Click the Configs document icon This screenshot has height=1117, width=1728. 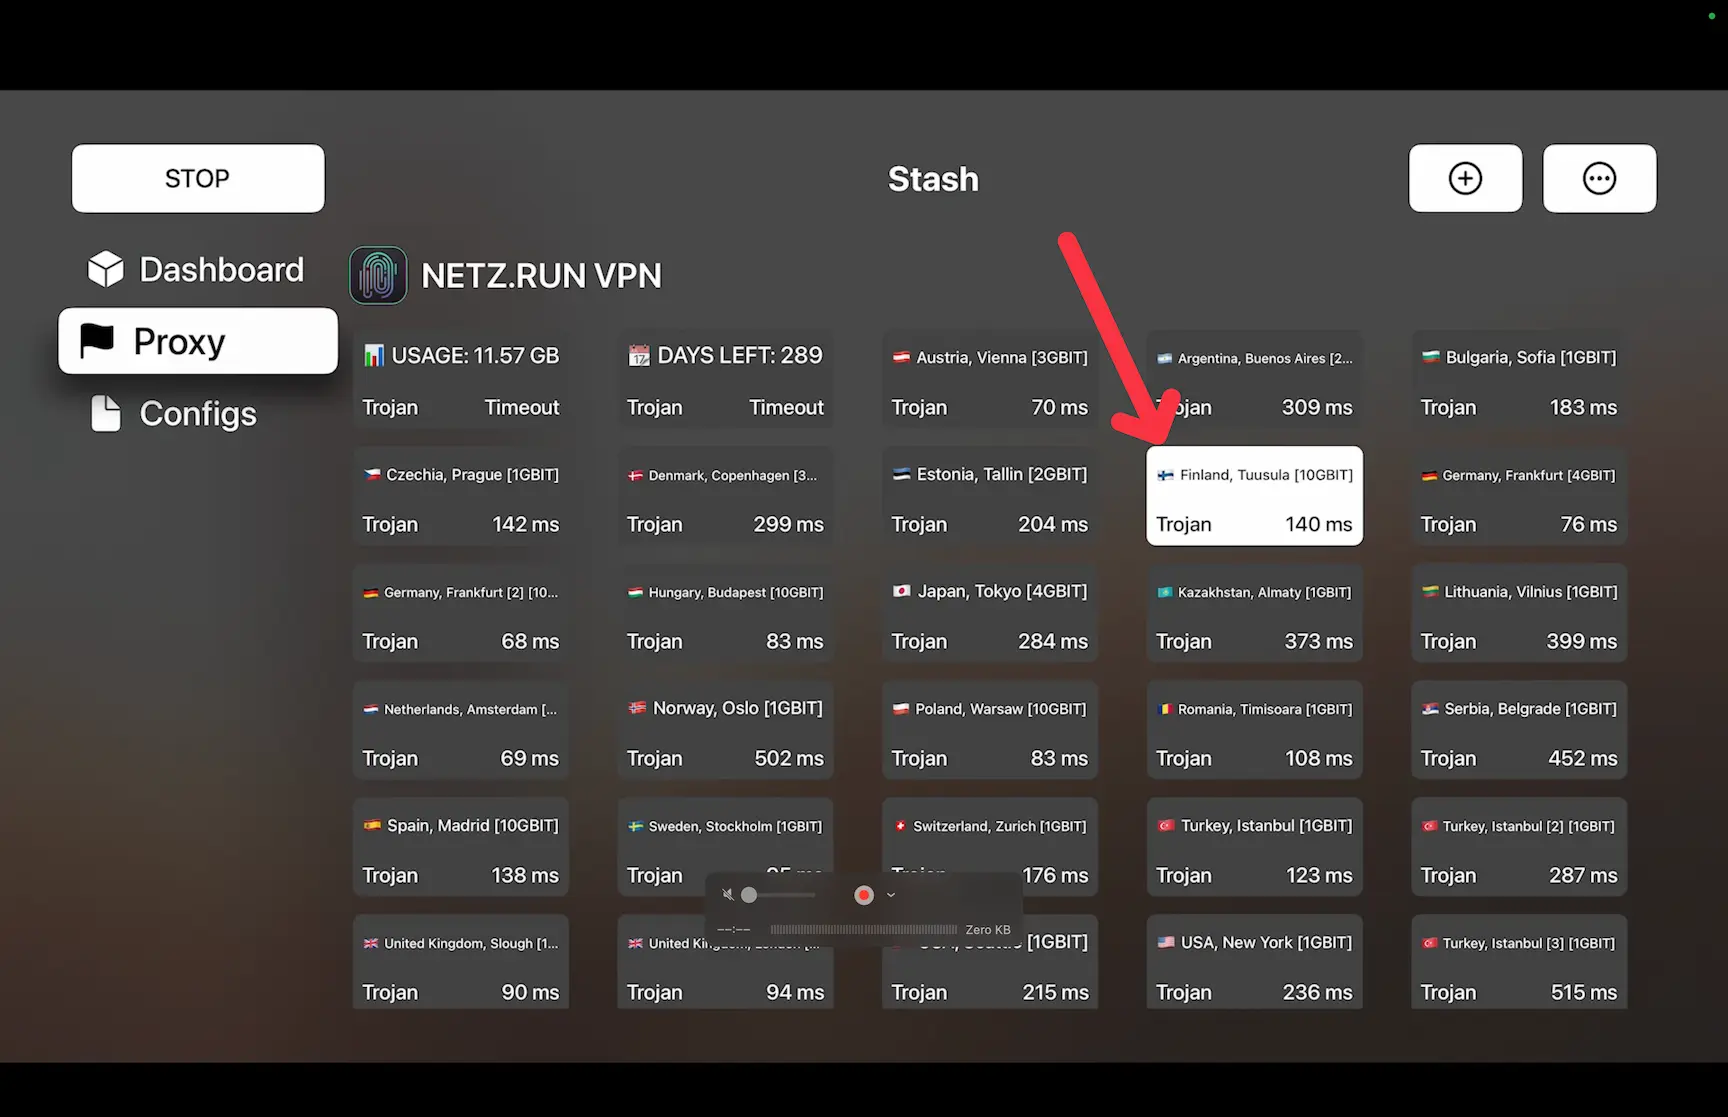pos(106,413)
